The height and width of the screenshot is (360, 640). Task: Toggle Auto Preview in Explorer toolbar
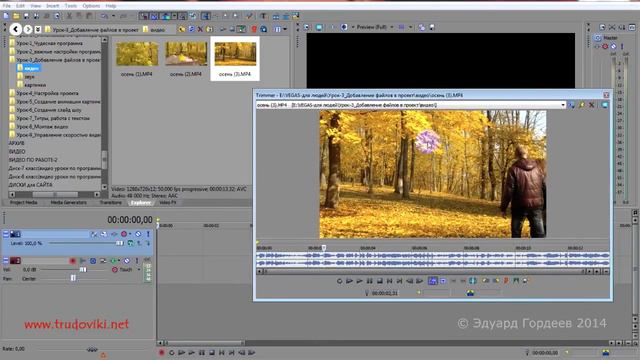coord(242,29)
